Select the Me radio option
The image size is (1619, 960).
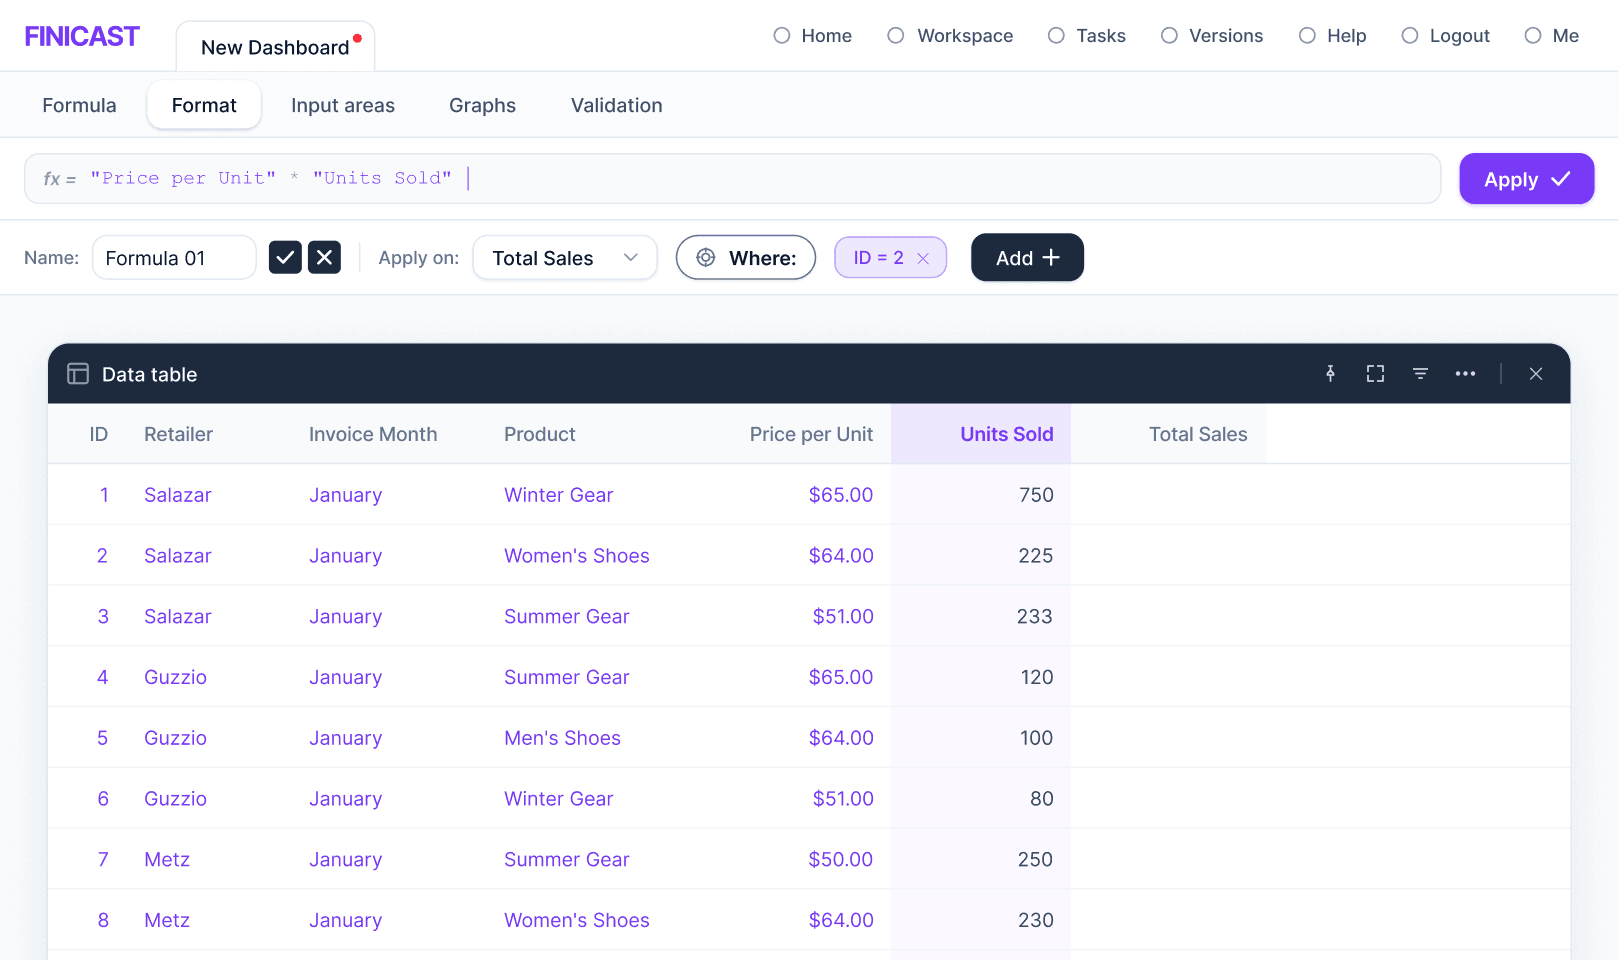coord(1533,36)
